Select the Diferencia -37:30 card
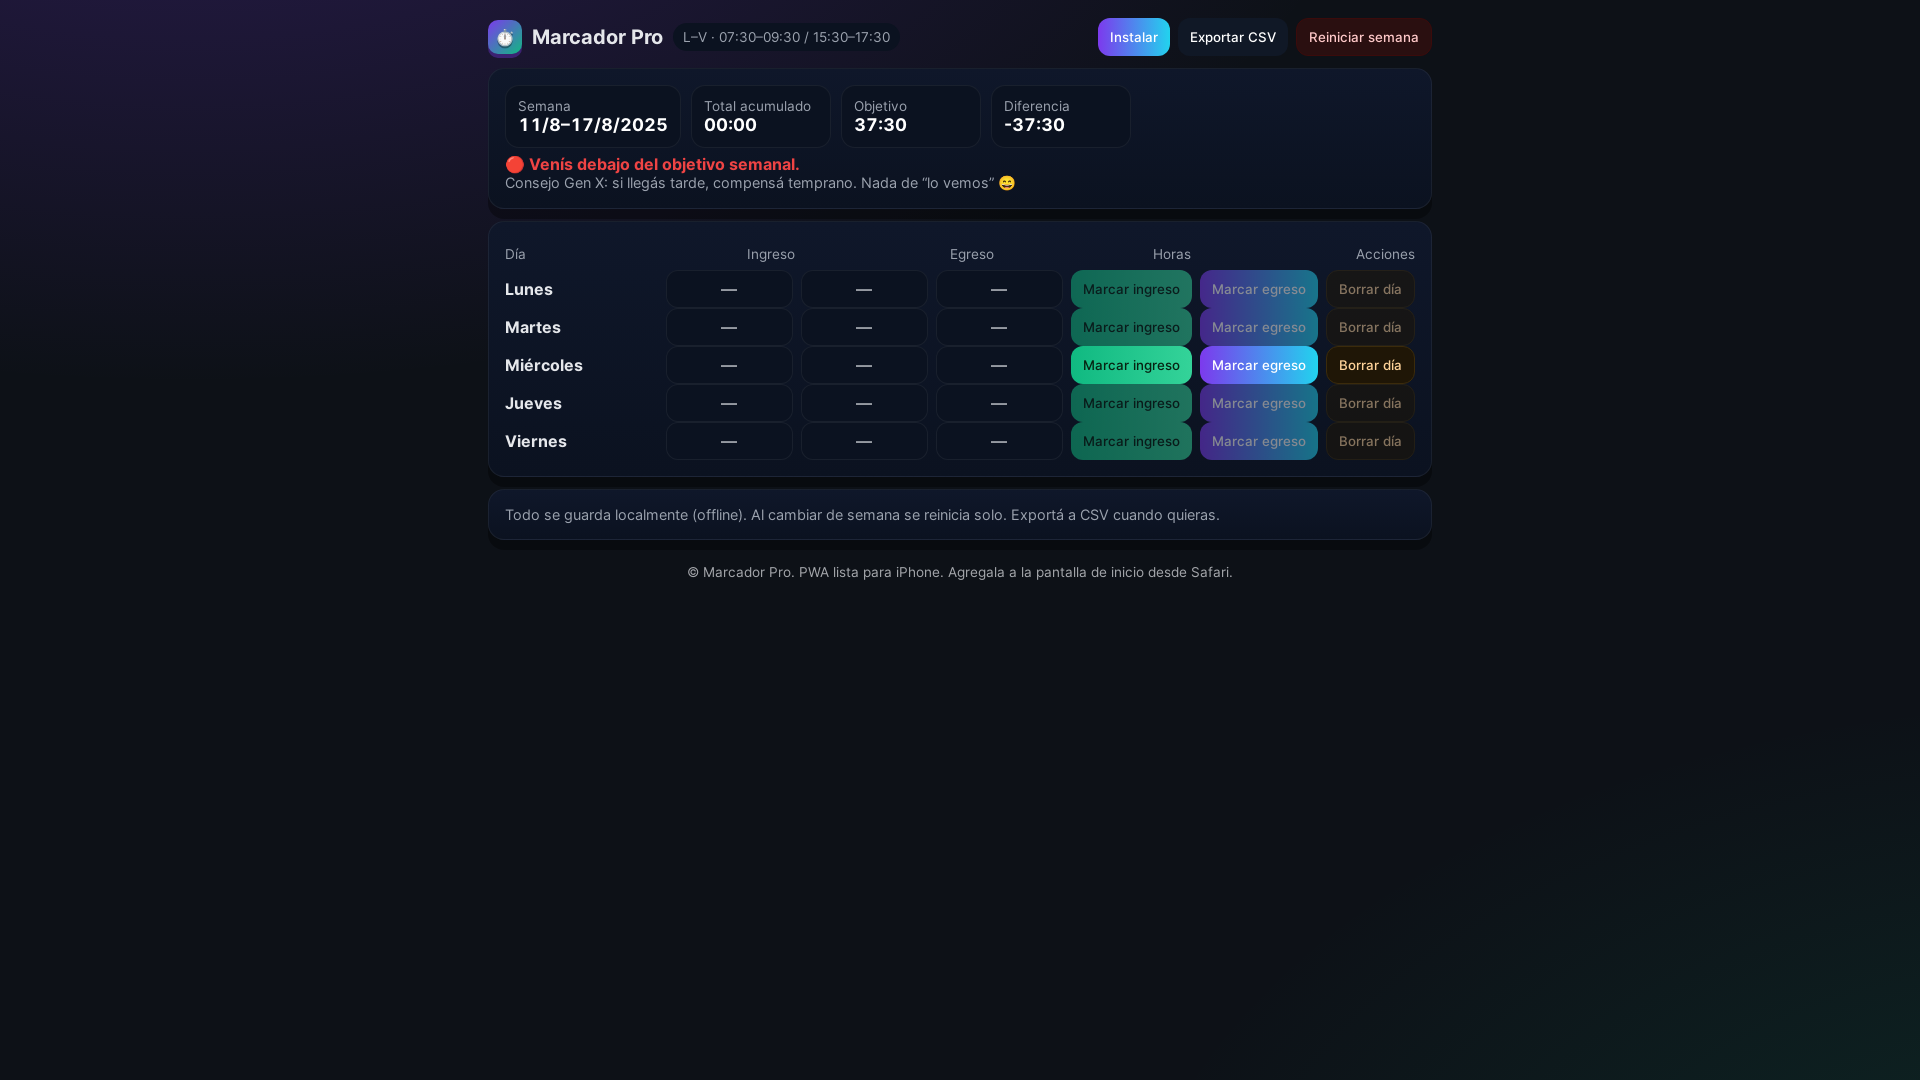 [x=1060, y=116]
